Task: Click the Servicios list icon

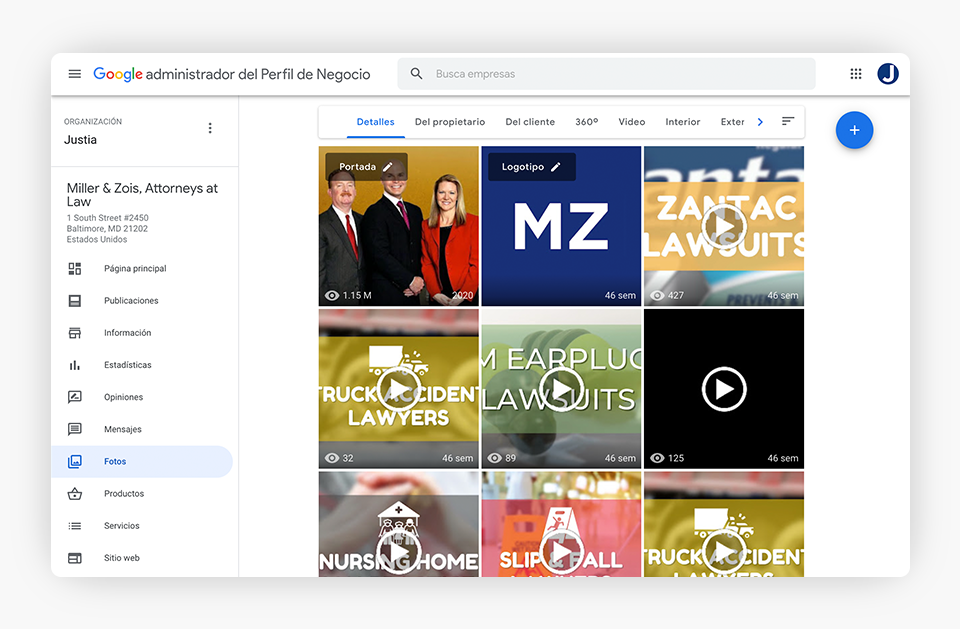Action: click(75, 526)
